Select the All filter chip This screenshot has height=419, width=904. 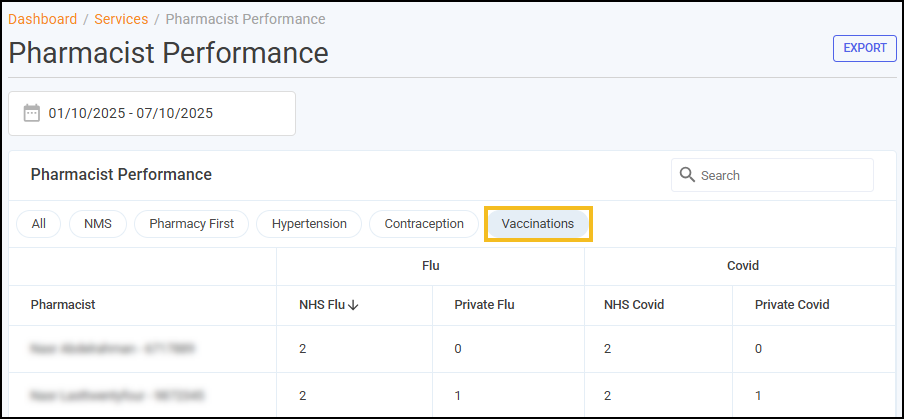[x=38, y=224]
